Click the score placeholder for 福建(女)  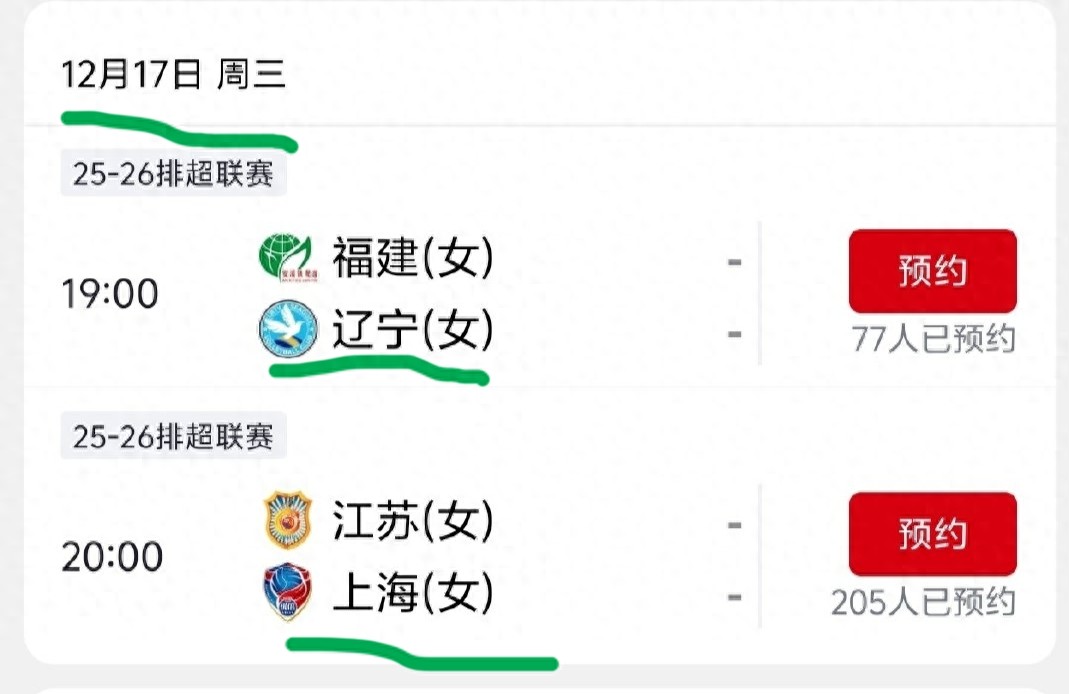coord(735,262)
